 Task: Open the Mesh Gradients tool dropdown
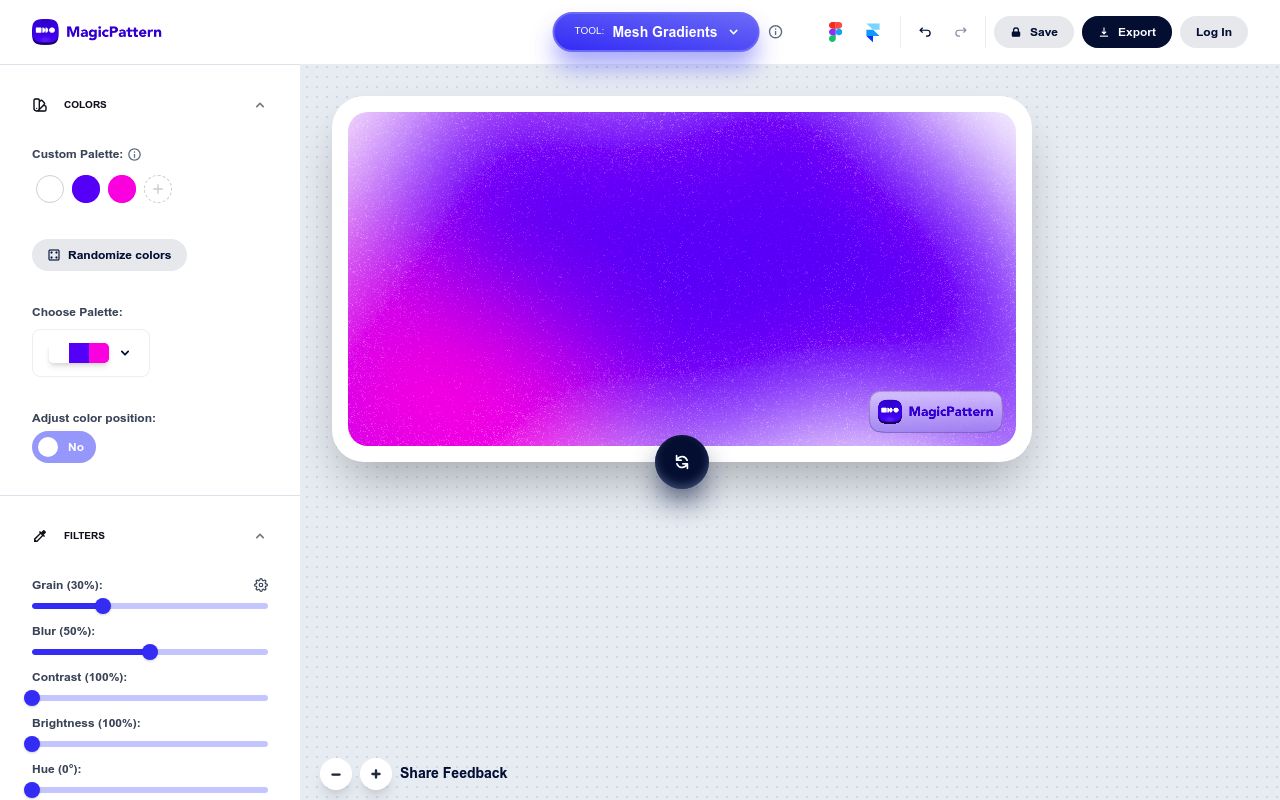(x=656, y=32)
